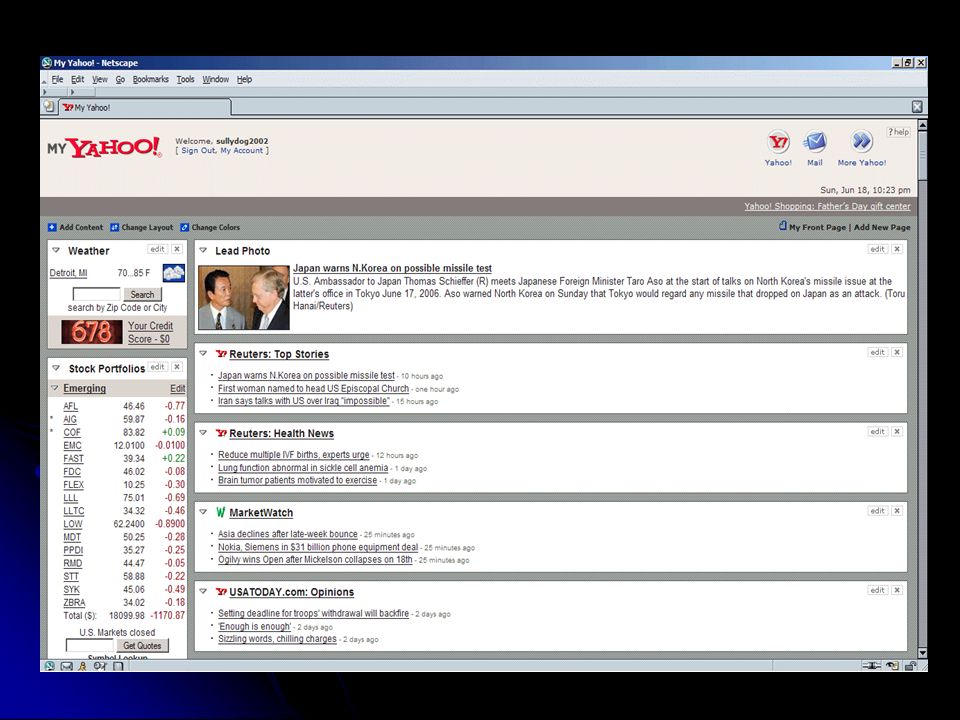This screenshot has height=720, width=960.
Task: Click the Add New Page link
Action: (x=882, y=227)
